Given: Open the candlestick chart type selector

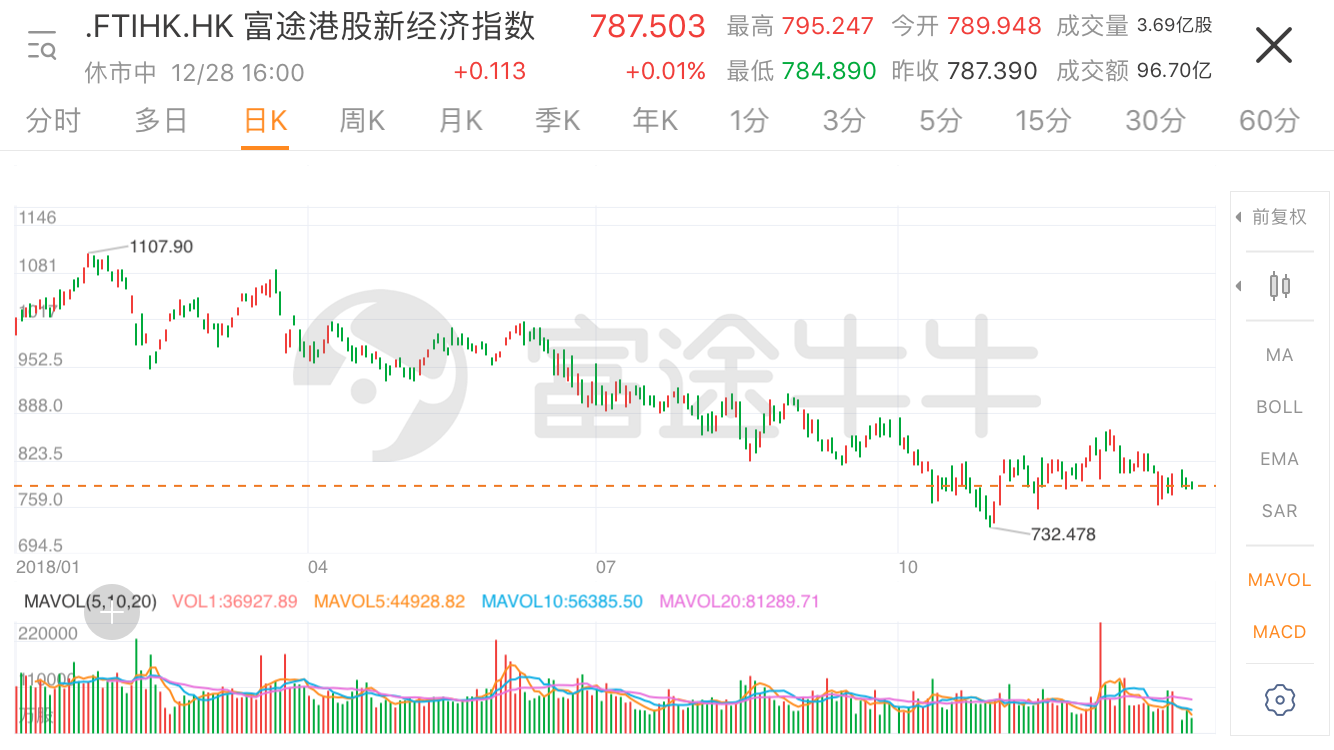Looking at the screenshot, I should click(1279, 286).
